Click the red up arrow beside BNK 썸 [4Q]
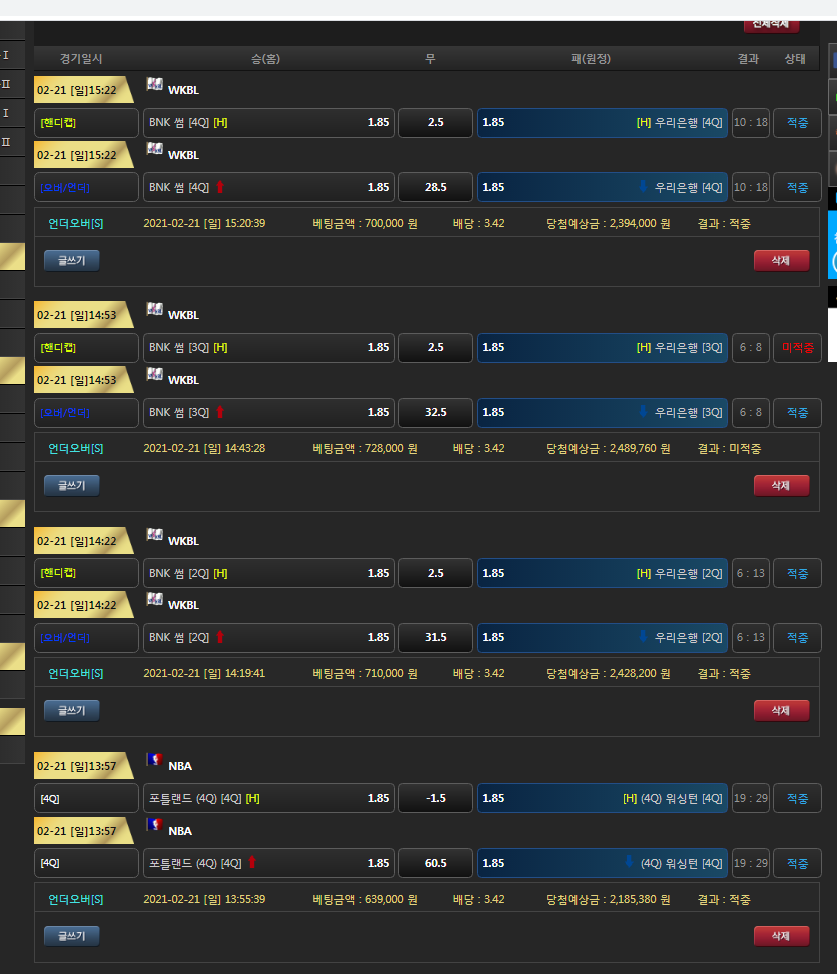The height and width of the screenshot is (974, 837). pyautogui.click(x=220, y=187)
